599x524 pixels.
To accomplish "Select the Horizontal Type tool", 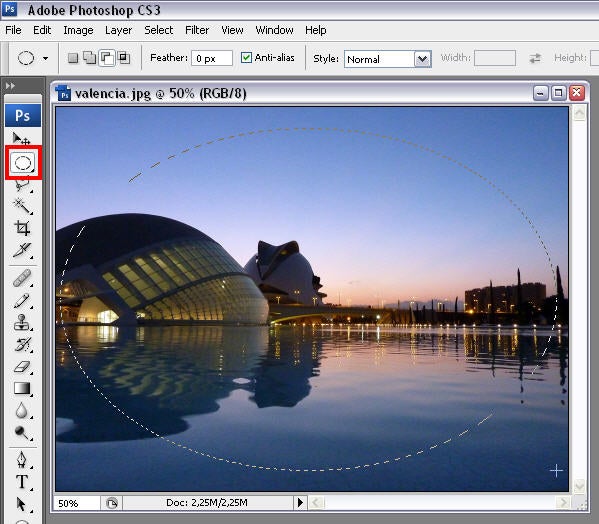I will point(22,482).
